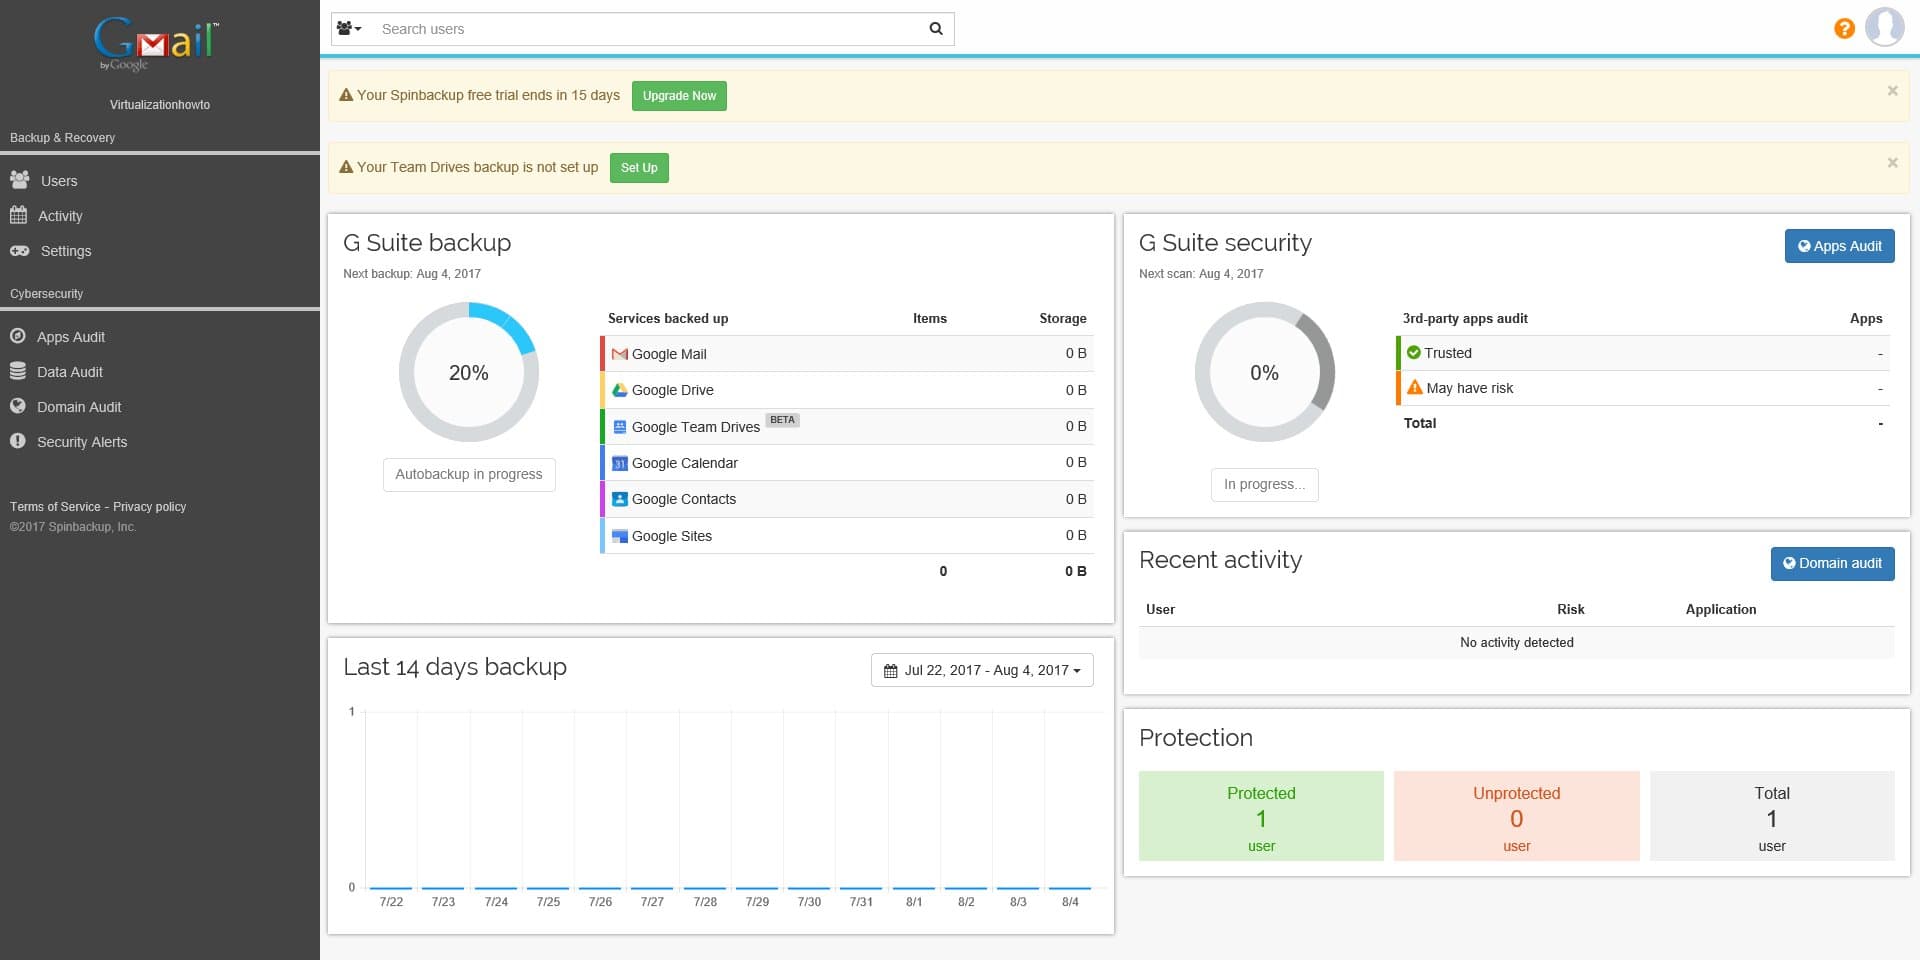Click the Google Contacts service icon
This screenshot has width=1920, height=960.
point(619,499)
